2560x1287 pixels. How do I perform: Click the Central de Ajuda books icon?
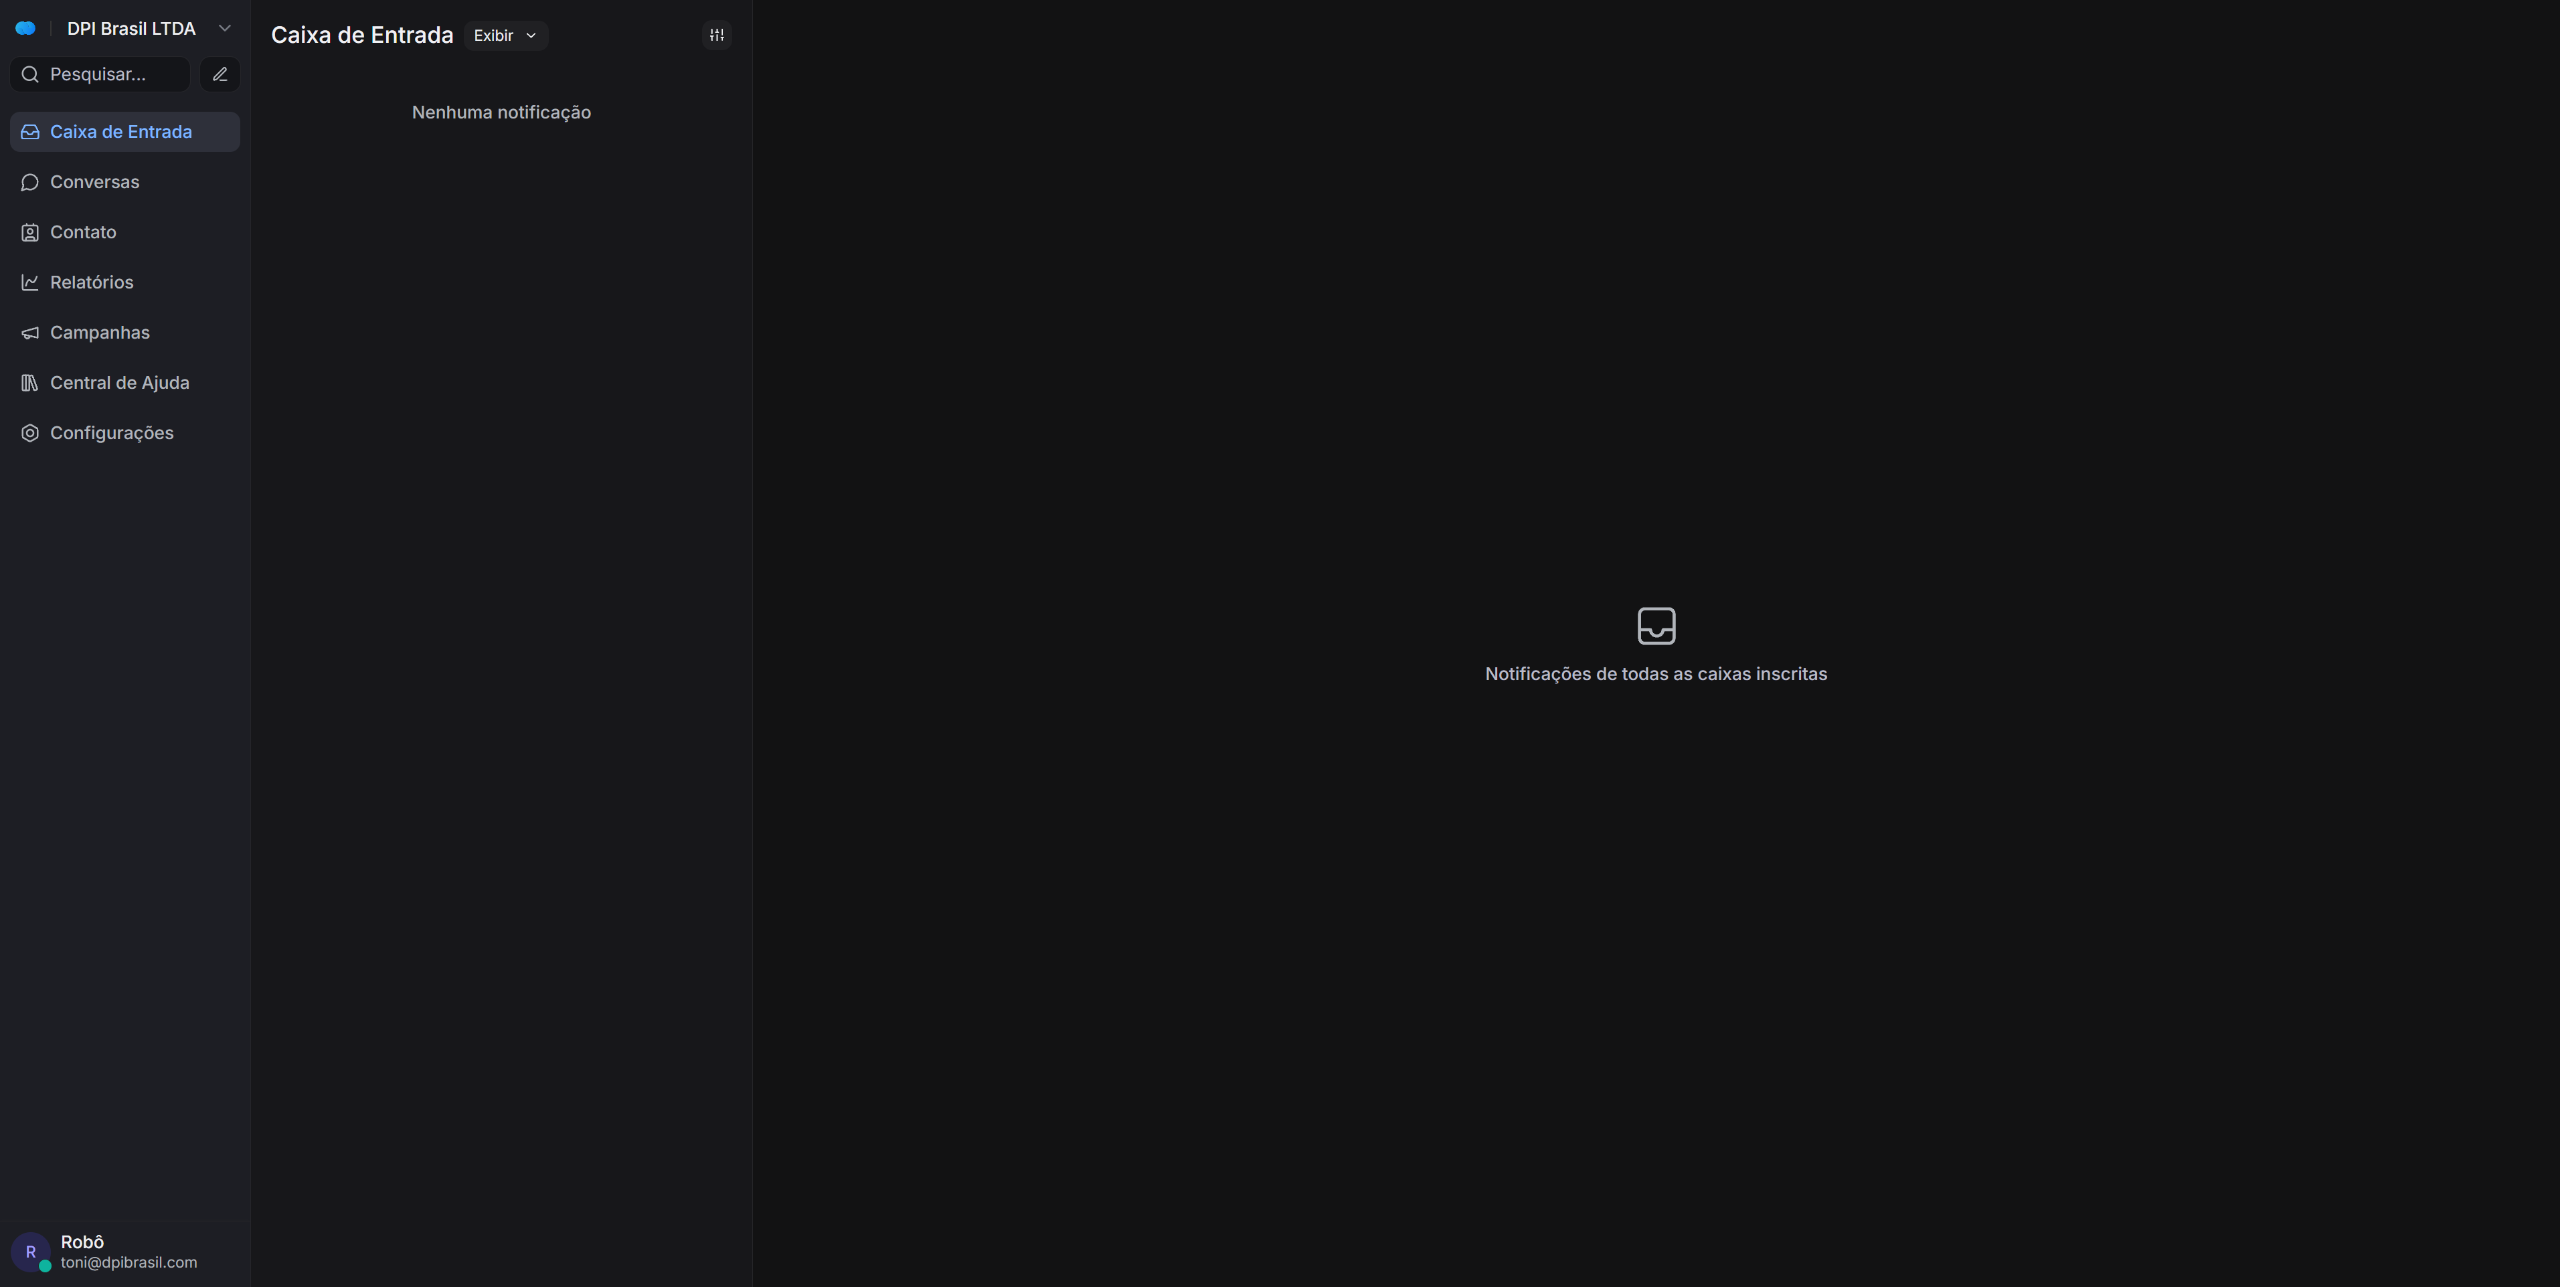pyautogui.click(x=30, y=383)
